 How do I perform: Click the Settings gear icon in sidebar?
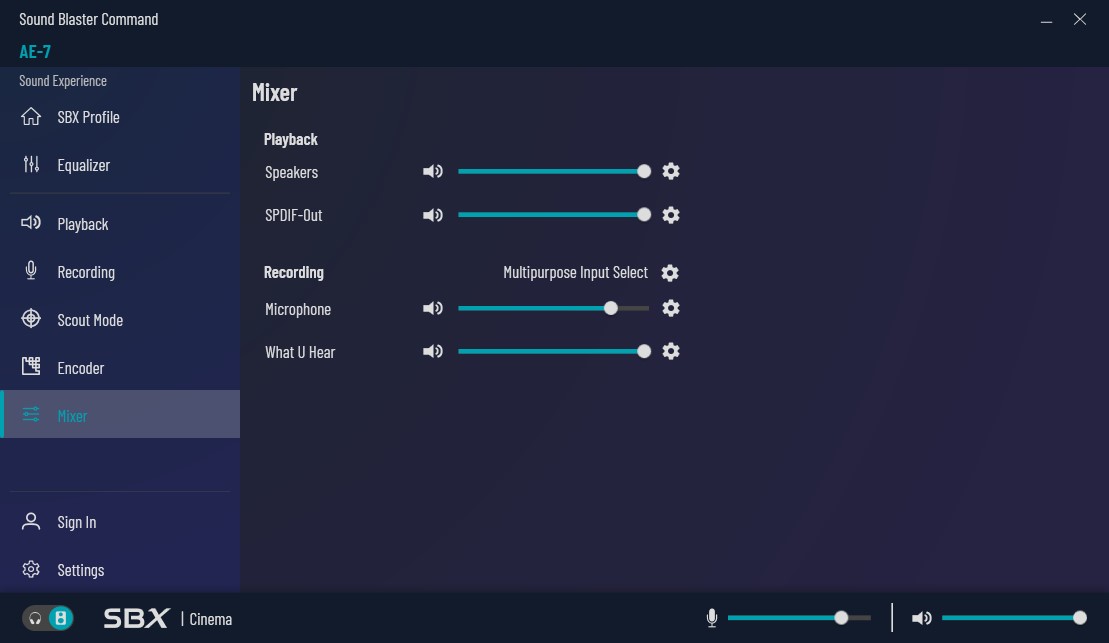point(30,569)
